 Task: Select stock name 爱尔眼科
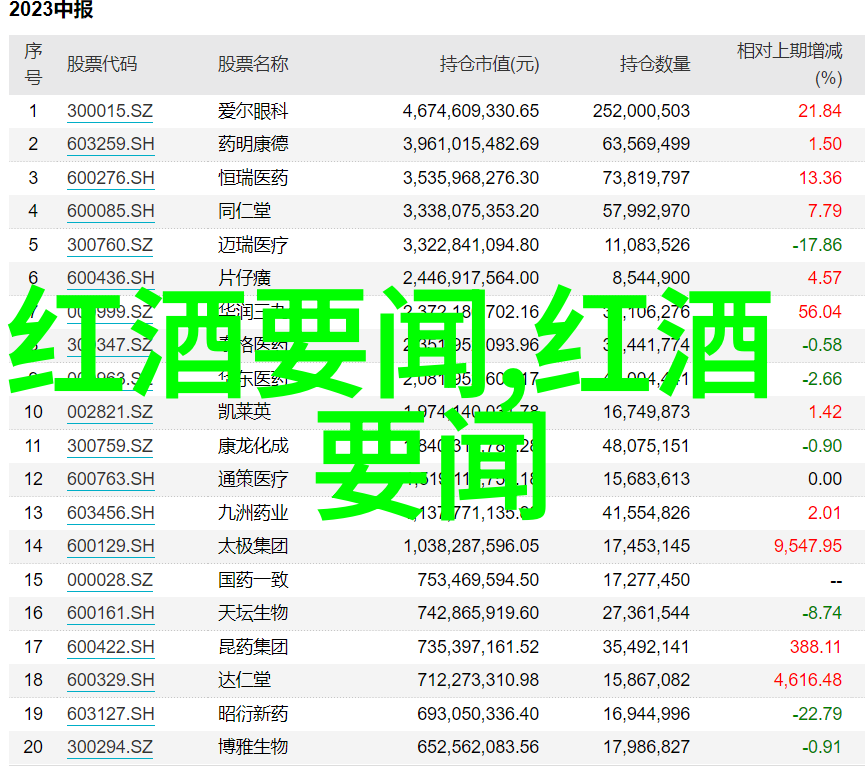point(253,111)
